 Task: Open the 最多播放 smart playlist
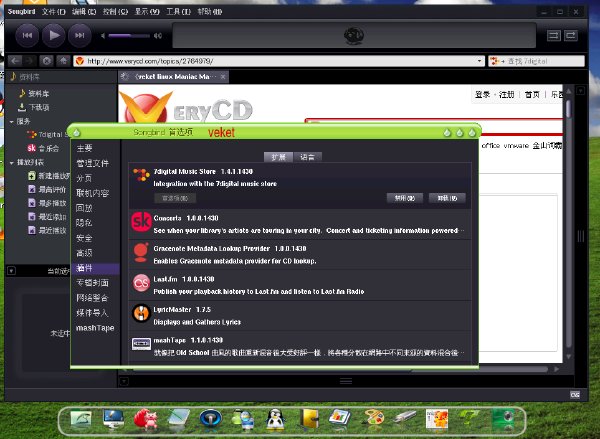pos(47,203)
